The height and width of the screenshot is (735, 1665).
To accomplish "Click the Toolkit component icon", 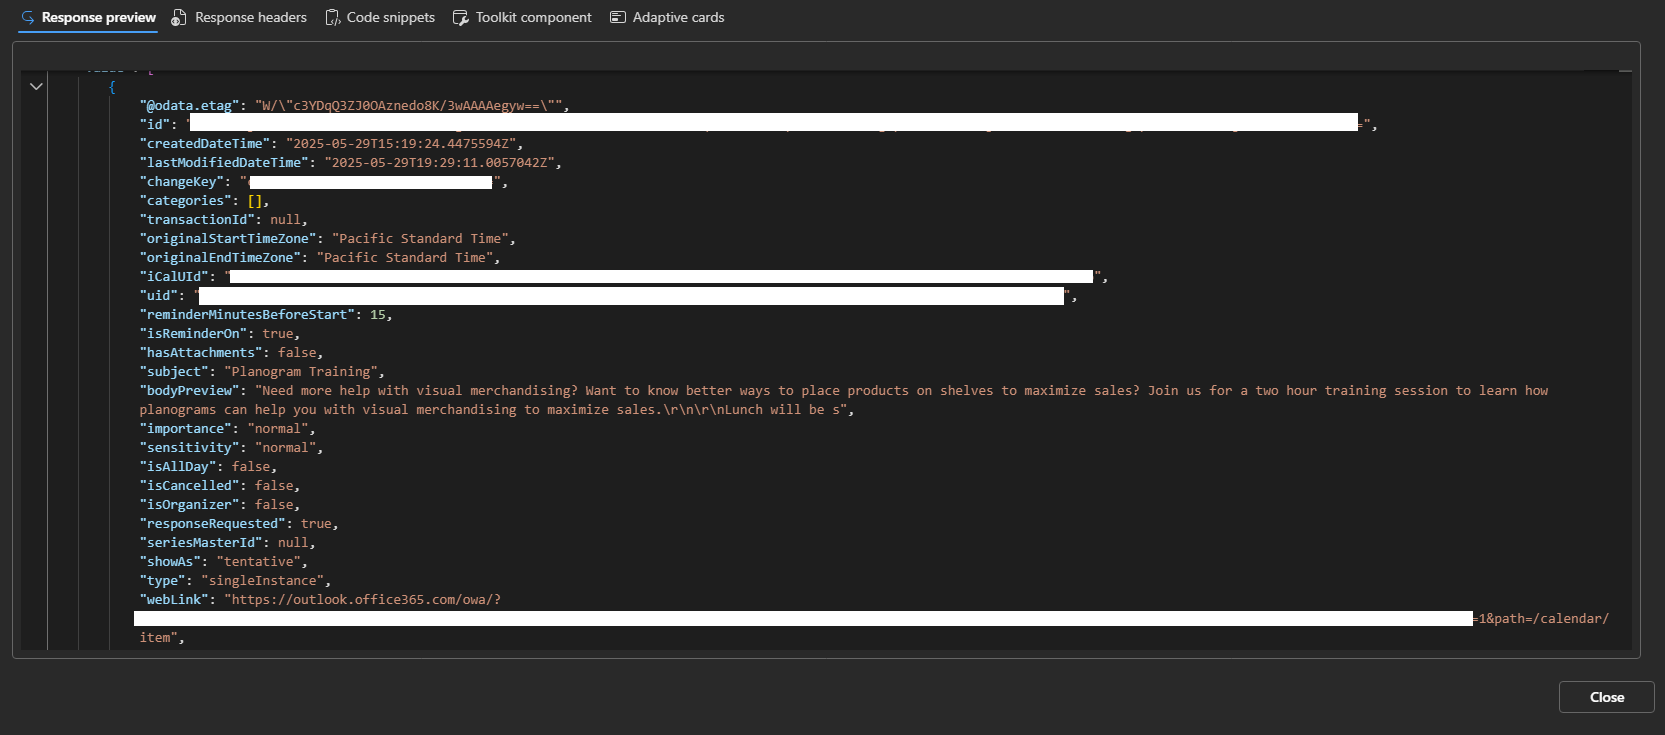I will pyautogui.click(x=461, y=17).
